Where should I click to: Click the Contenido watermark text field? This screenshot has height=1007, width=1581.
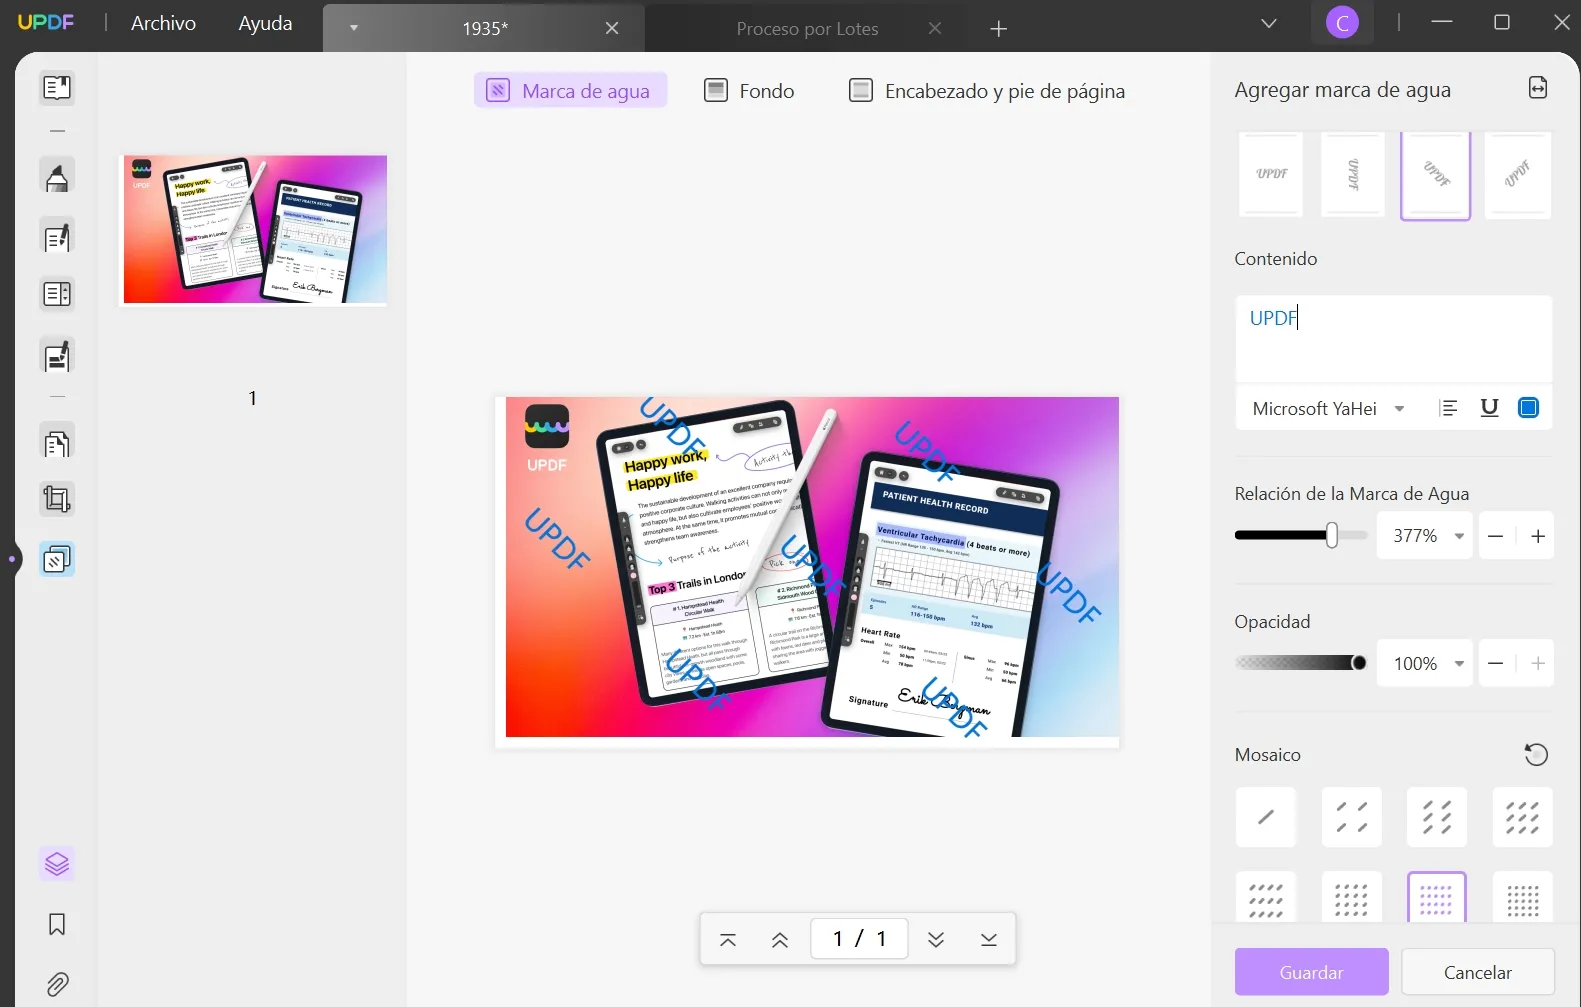(x=1393, y=338)
